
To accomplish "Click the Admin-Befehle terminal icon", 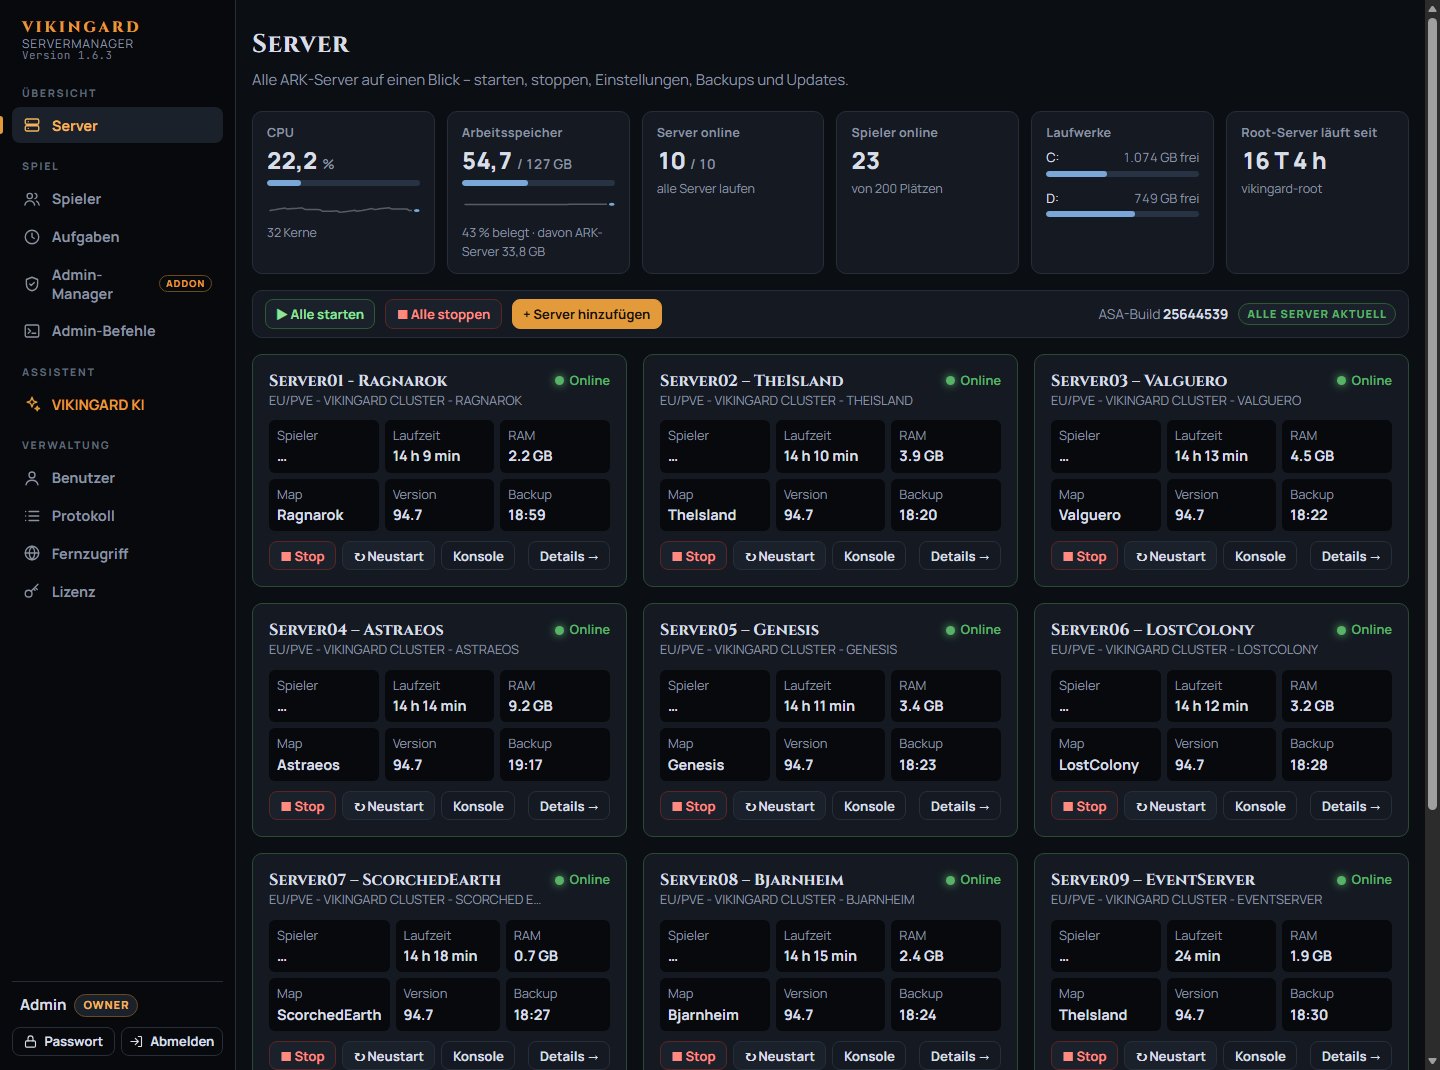I will [x=32, y=331].
